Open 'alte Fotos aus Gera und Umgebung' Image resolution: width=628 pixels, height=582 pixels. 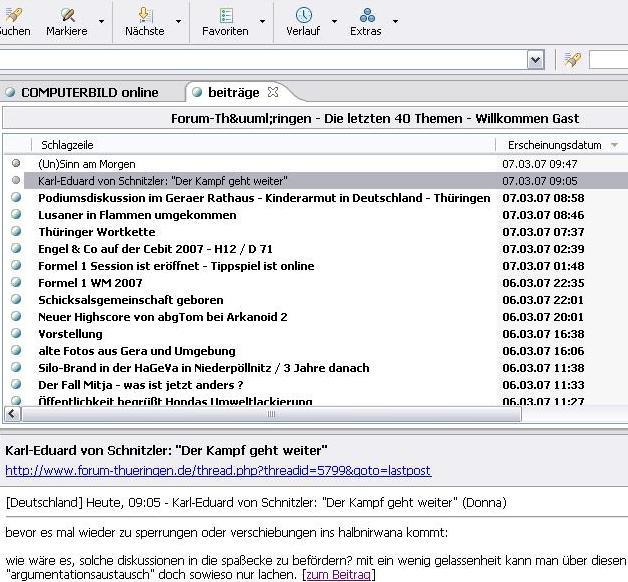[137, 351]
